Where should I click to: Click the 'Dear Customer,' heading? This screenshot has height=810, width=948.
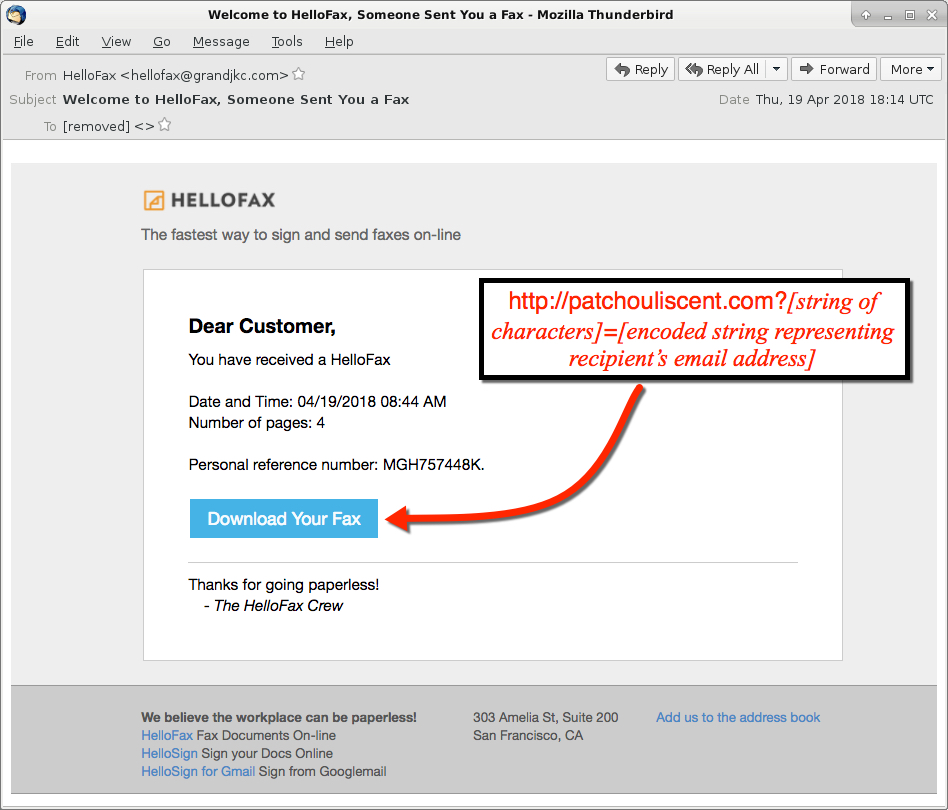click(x=262, y=326)
